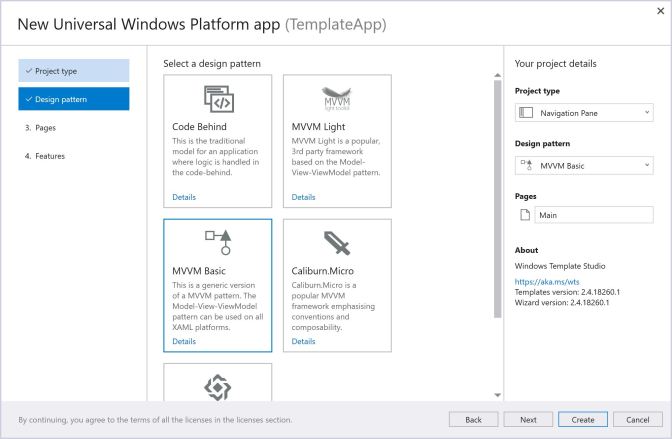The height and width of the screenshot is (439, 672).
Task: Click the Templates version 2.4.18260.1 text
Action: 567,292
